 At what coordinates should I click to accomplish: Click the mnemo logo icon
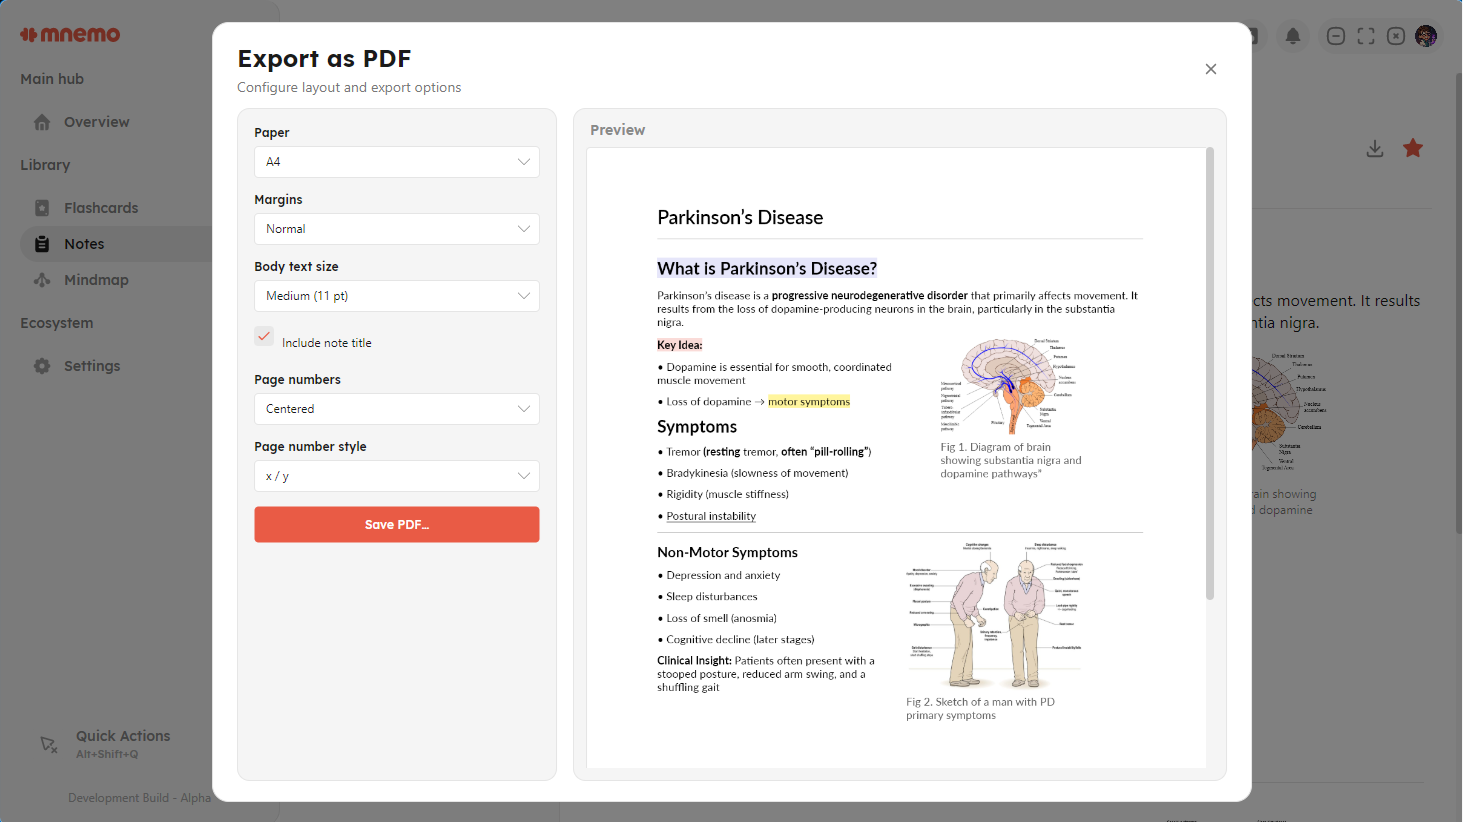tap(29, 34)
